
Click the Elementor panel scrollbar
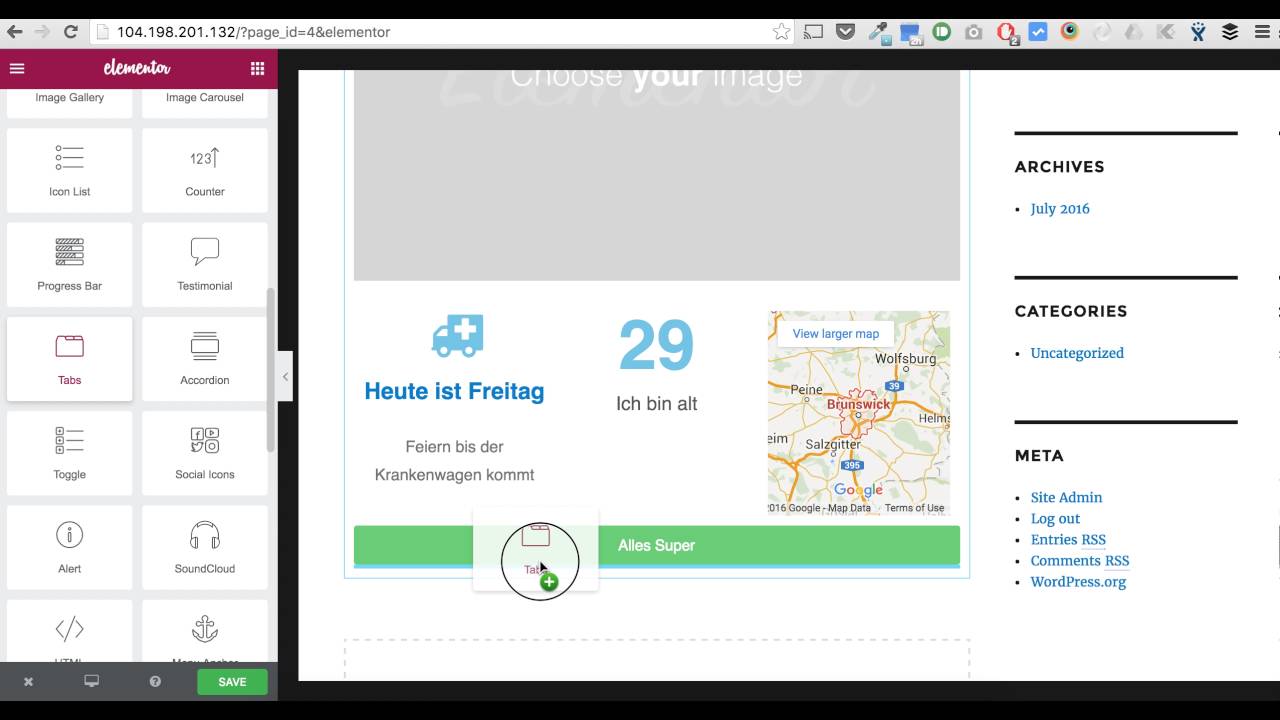coord(270,370)
